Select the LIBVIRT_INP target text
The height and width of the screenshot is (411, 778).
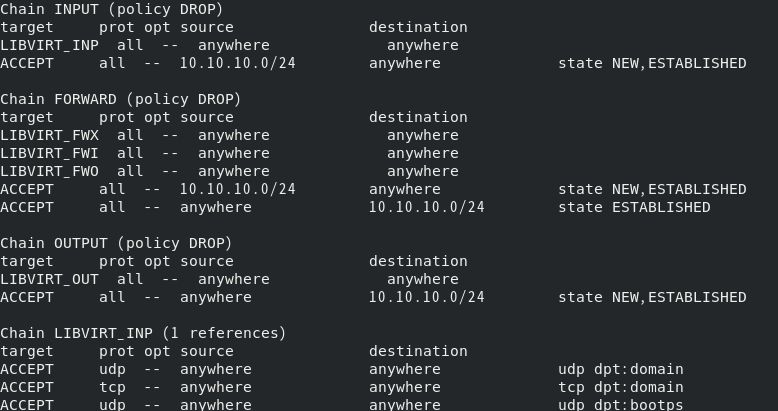tap(49, 45)
